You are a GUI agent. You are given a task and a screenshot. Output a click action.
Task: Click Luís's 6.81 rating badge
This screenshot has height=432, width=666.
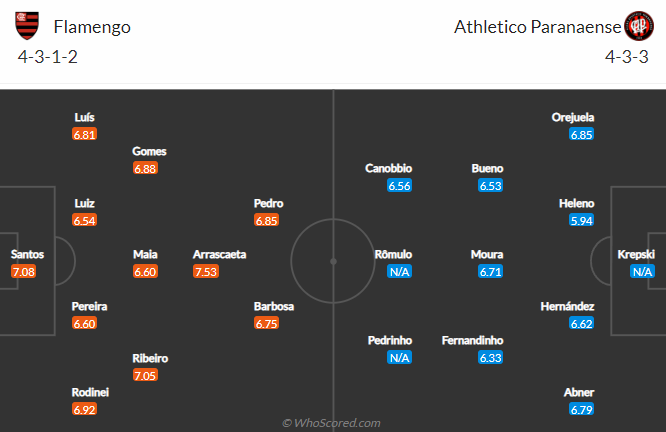[85, 134]
